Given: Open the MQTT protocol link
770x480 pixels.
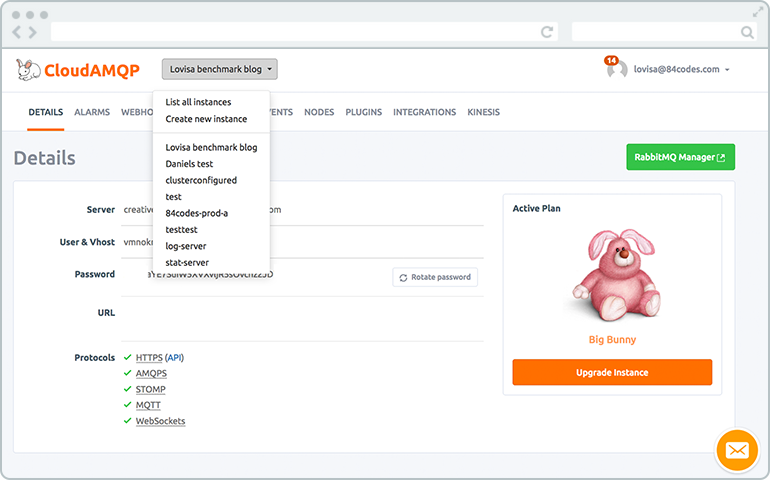Looking at the screenshot, I should click(148, 405).
